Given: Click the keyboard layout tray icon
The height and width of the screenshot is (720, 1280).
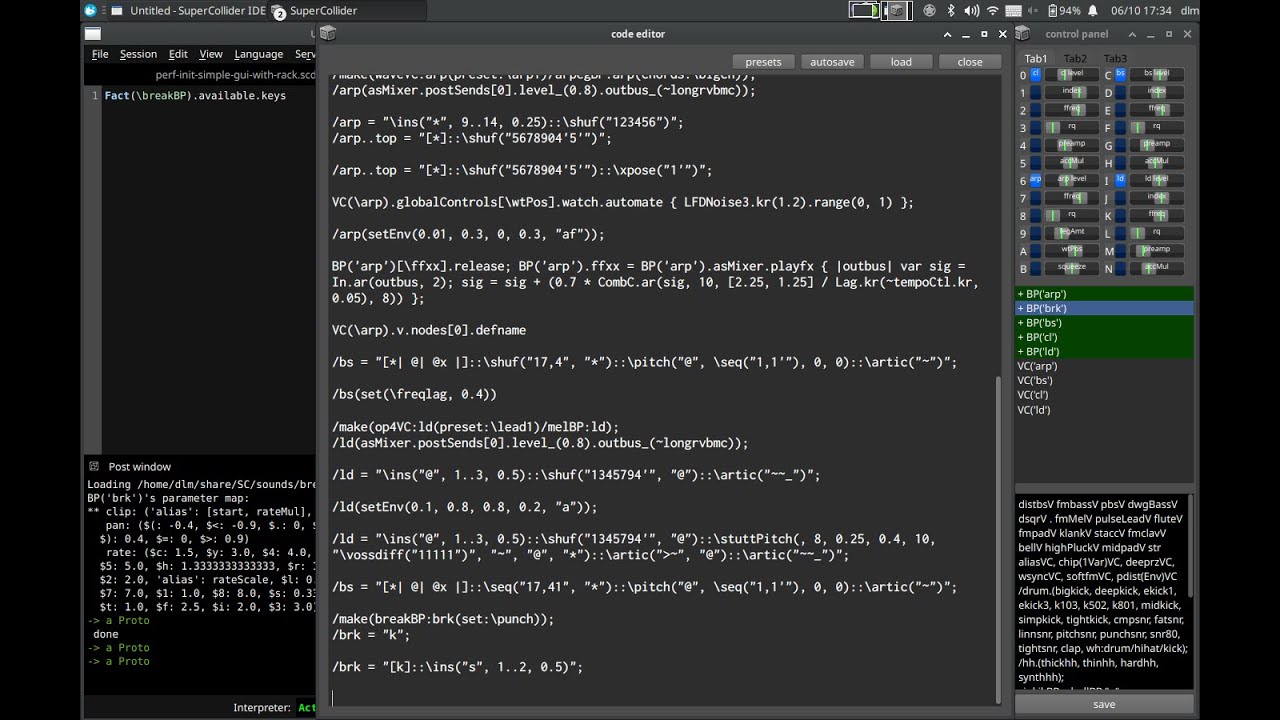Looking at the screenshot, I should tap(1013, 10).
